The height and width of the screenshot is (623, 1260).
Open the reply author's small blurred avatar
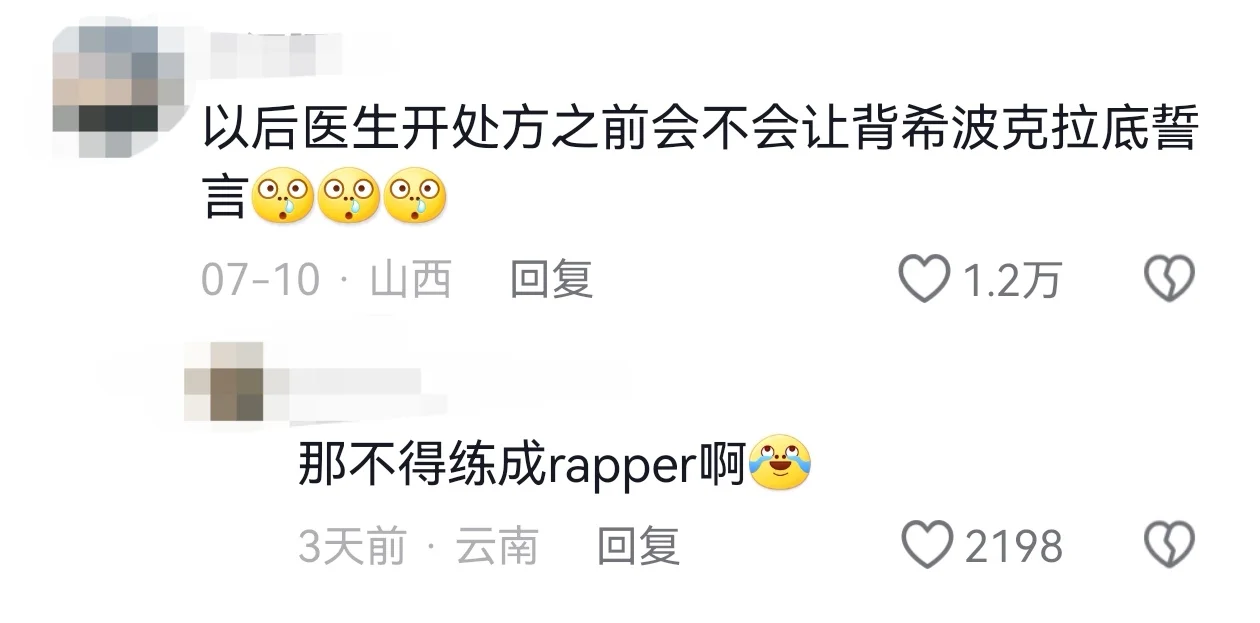click(225, 382)
